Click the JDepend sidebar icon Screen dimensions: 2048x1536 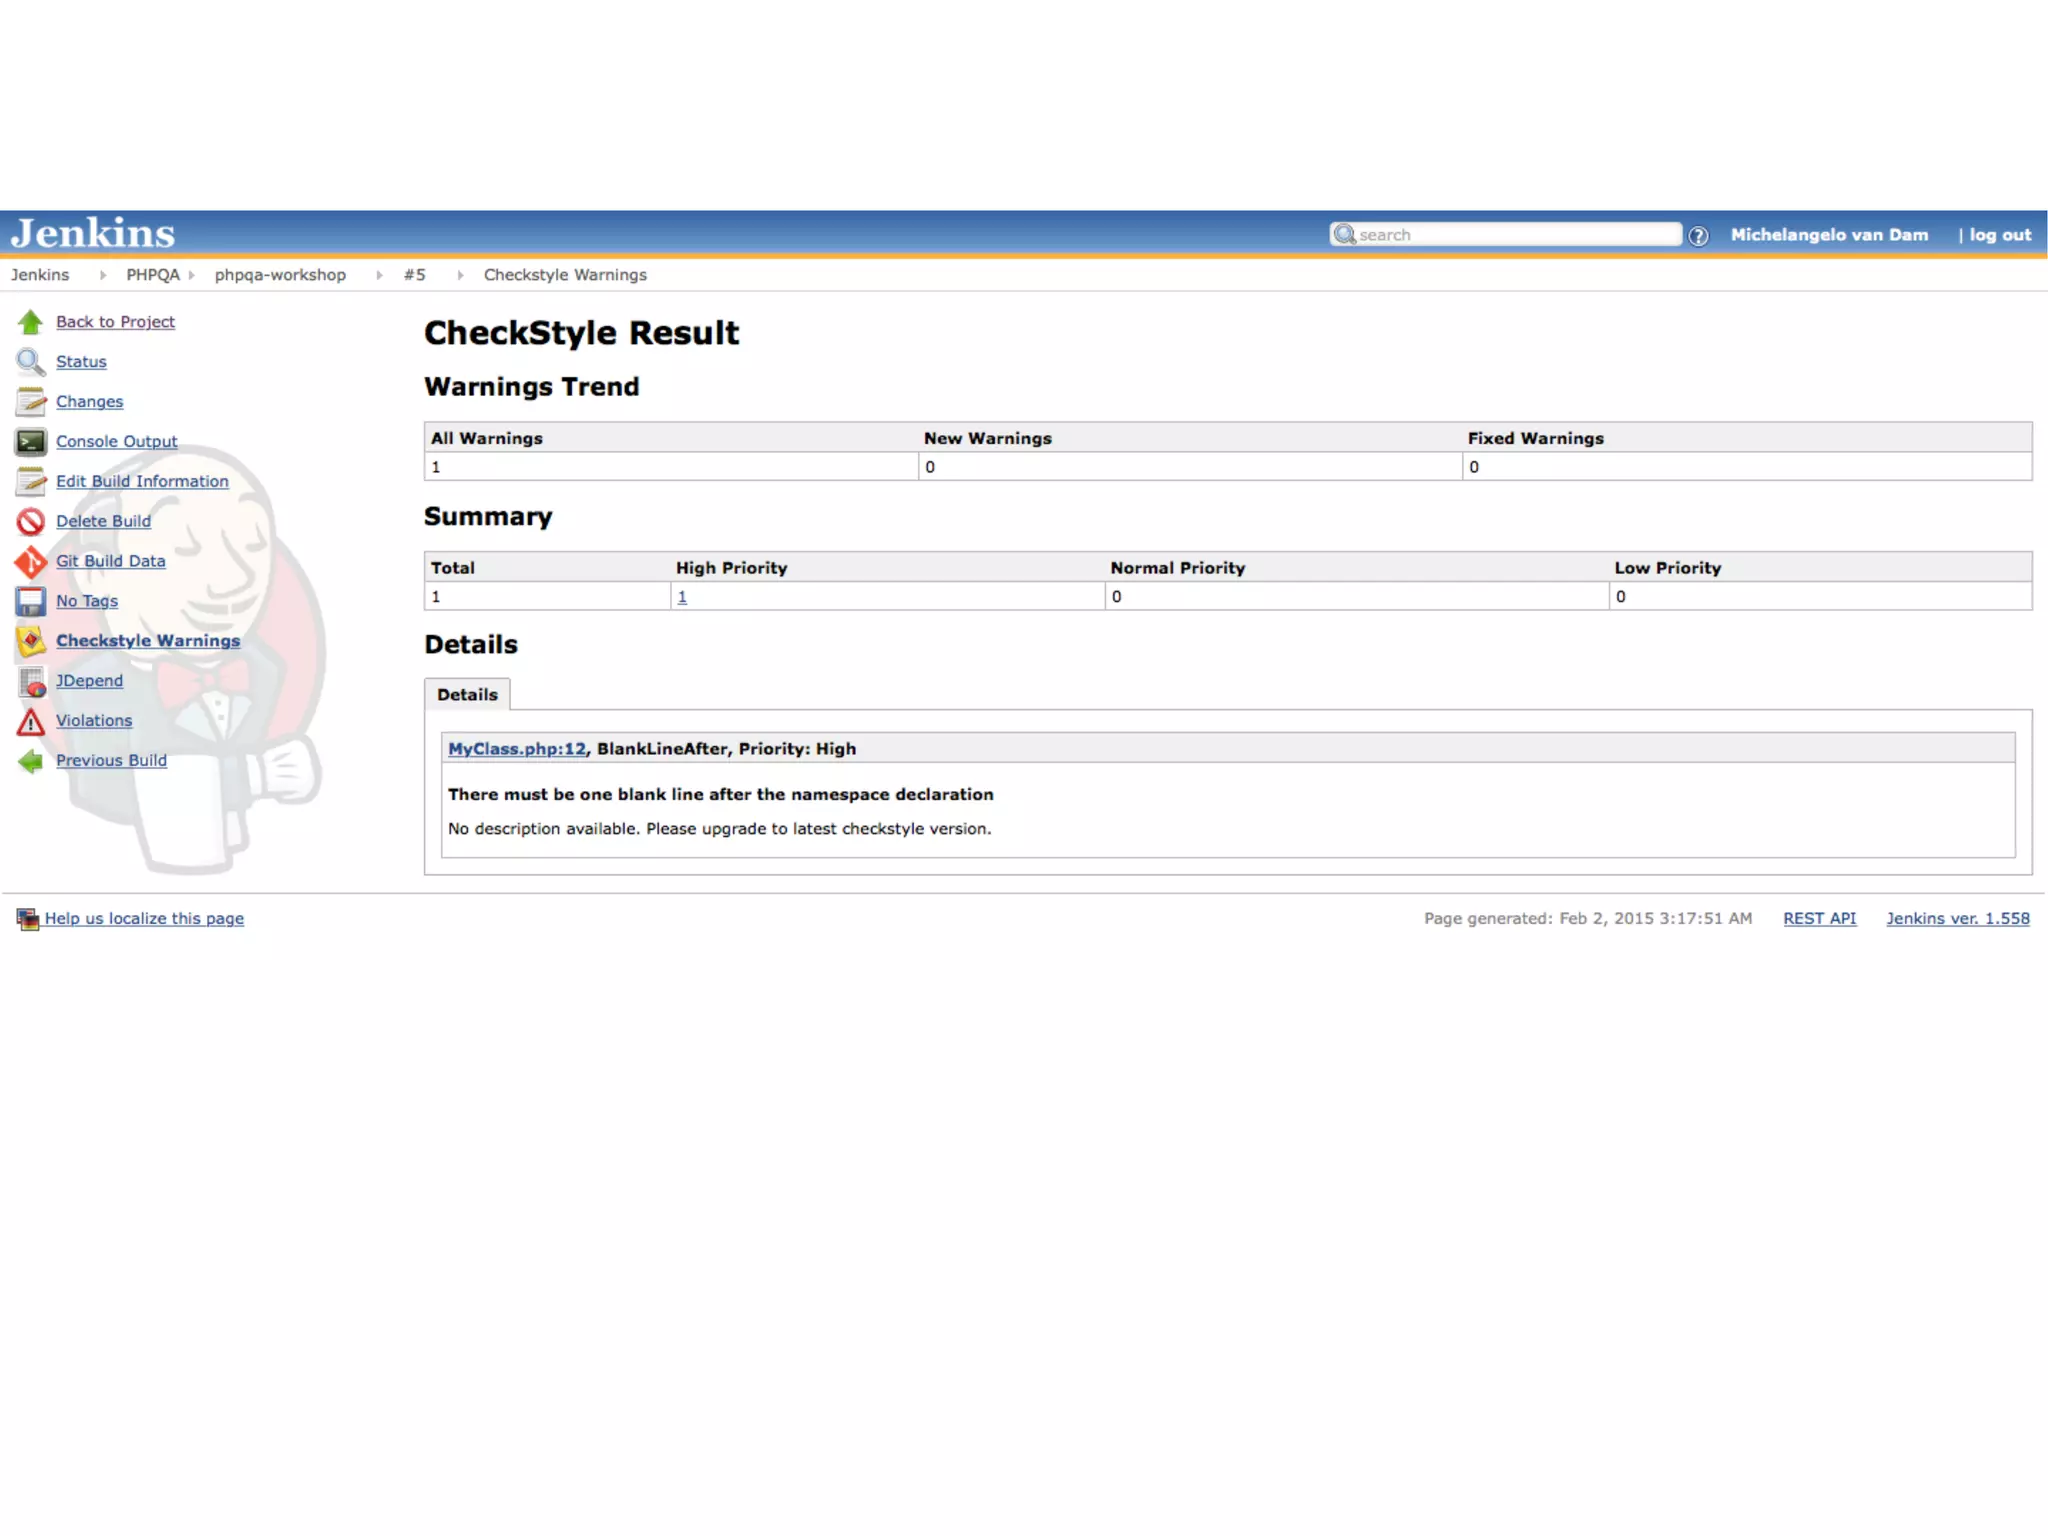click(x=31, y=682)
